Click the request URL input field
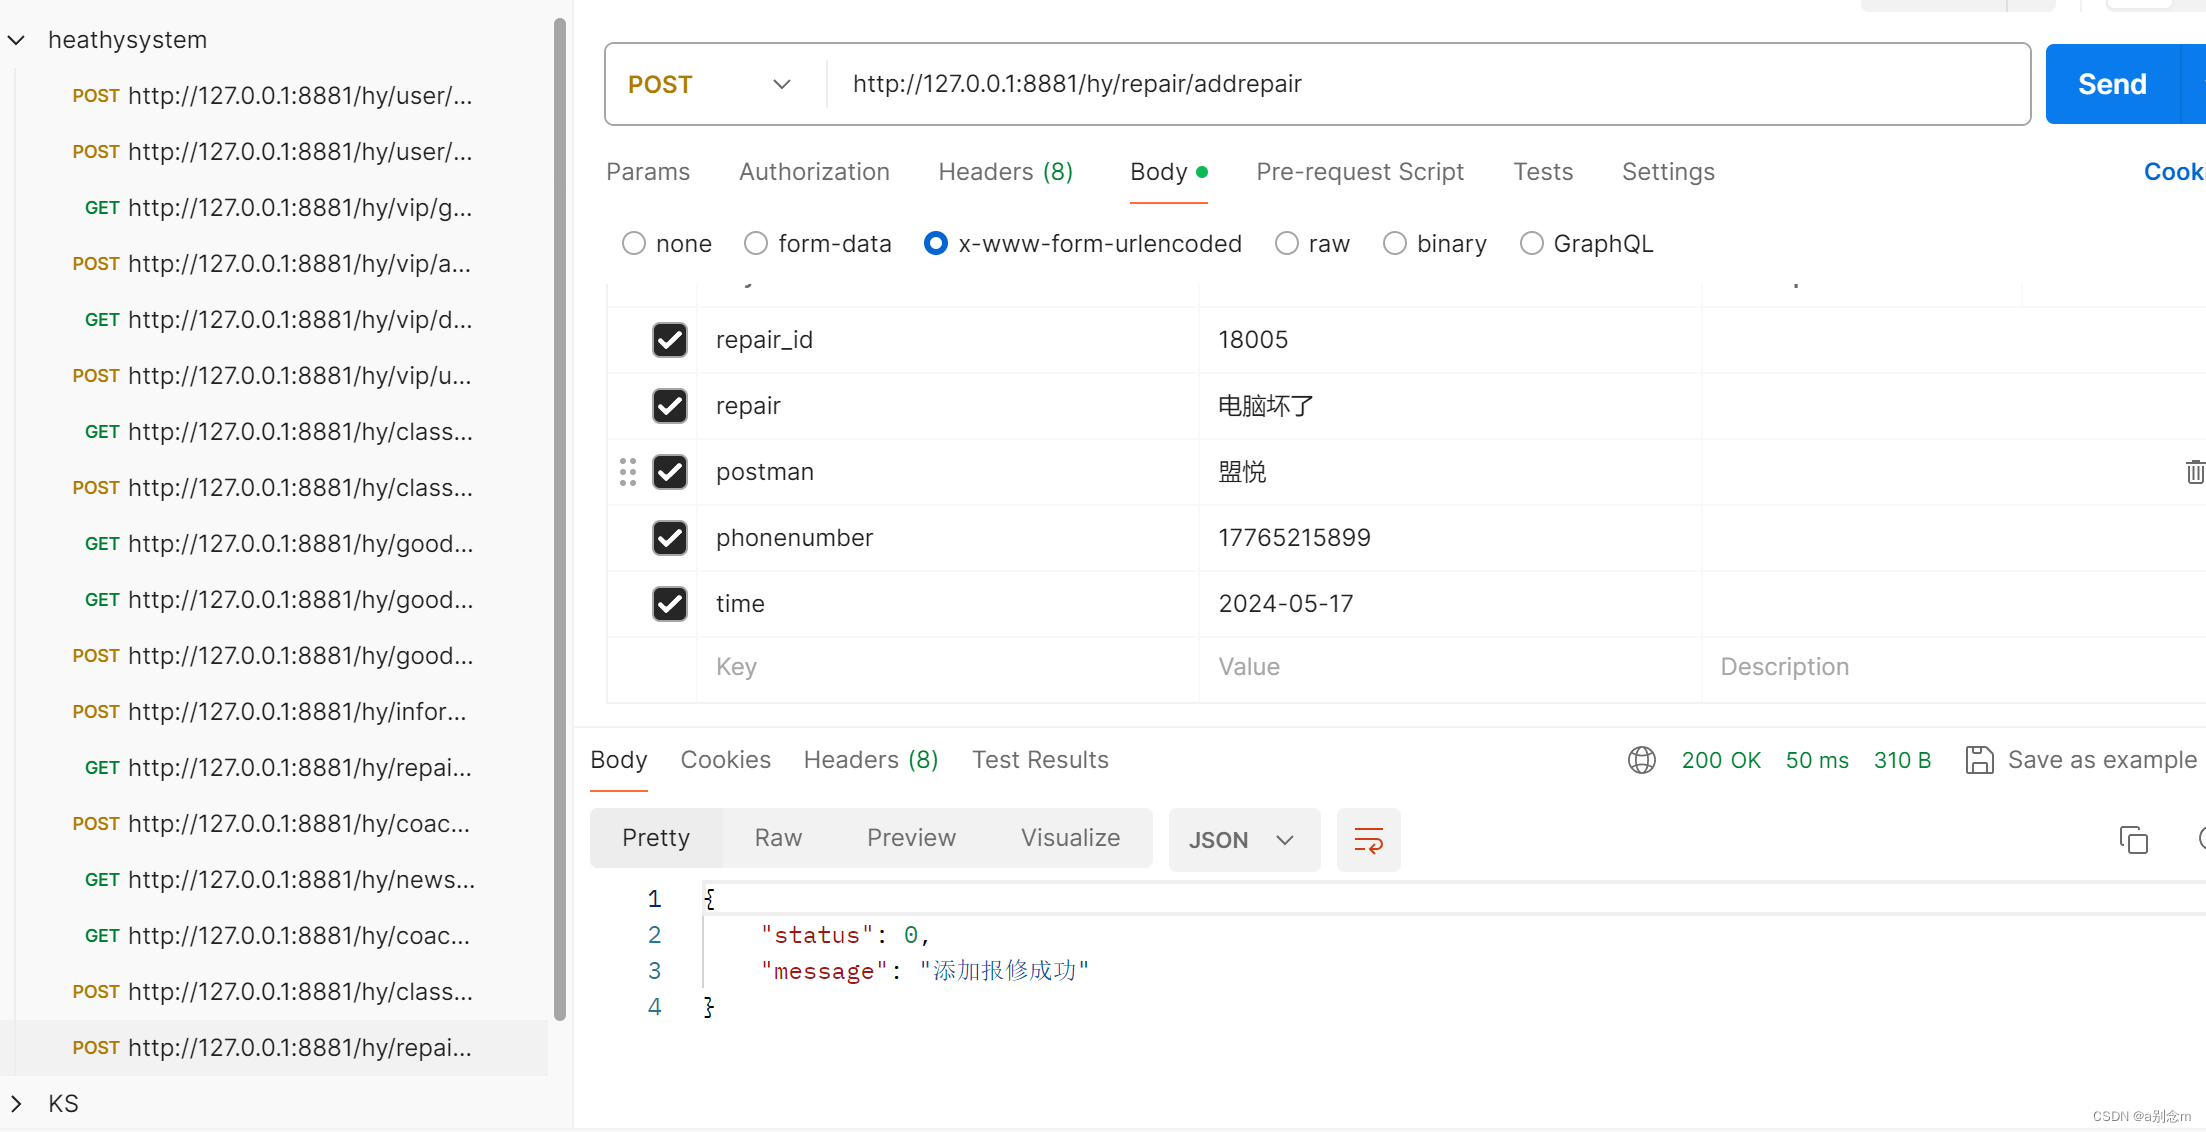Image resolution: width=2206 pixels, height=1132 pixels. 1420,85
